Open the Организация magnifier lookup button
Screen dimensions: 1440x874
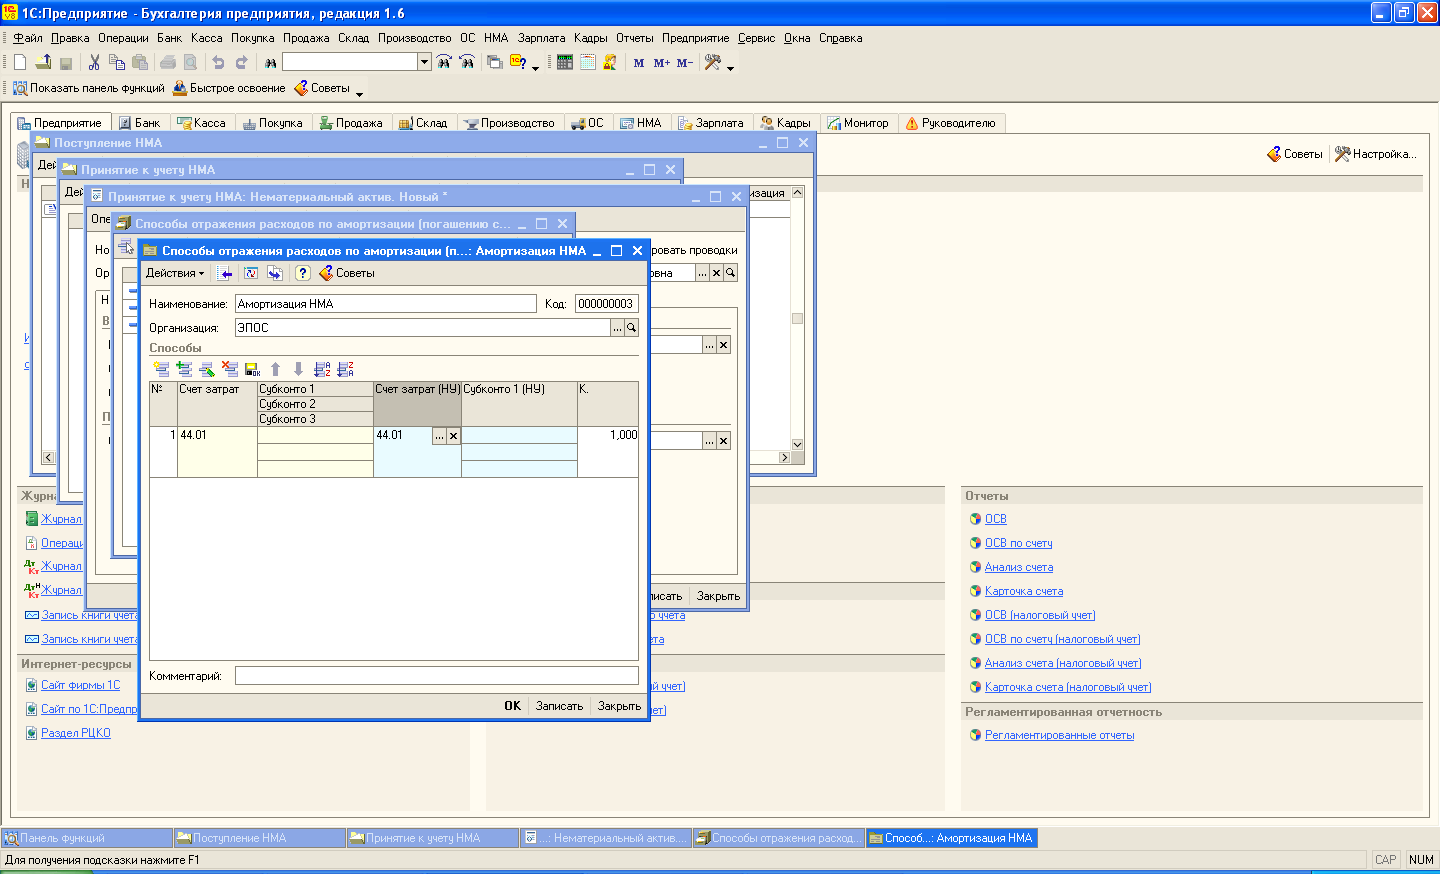coord(631,328)
